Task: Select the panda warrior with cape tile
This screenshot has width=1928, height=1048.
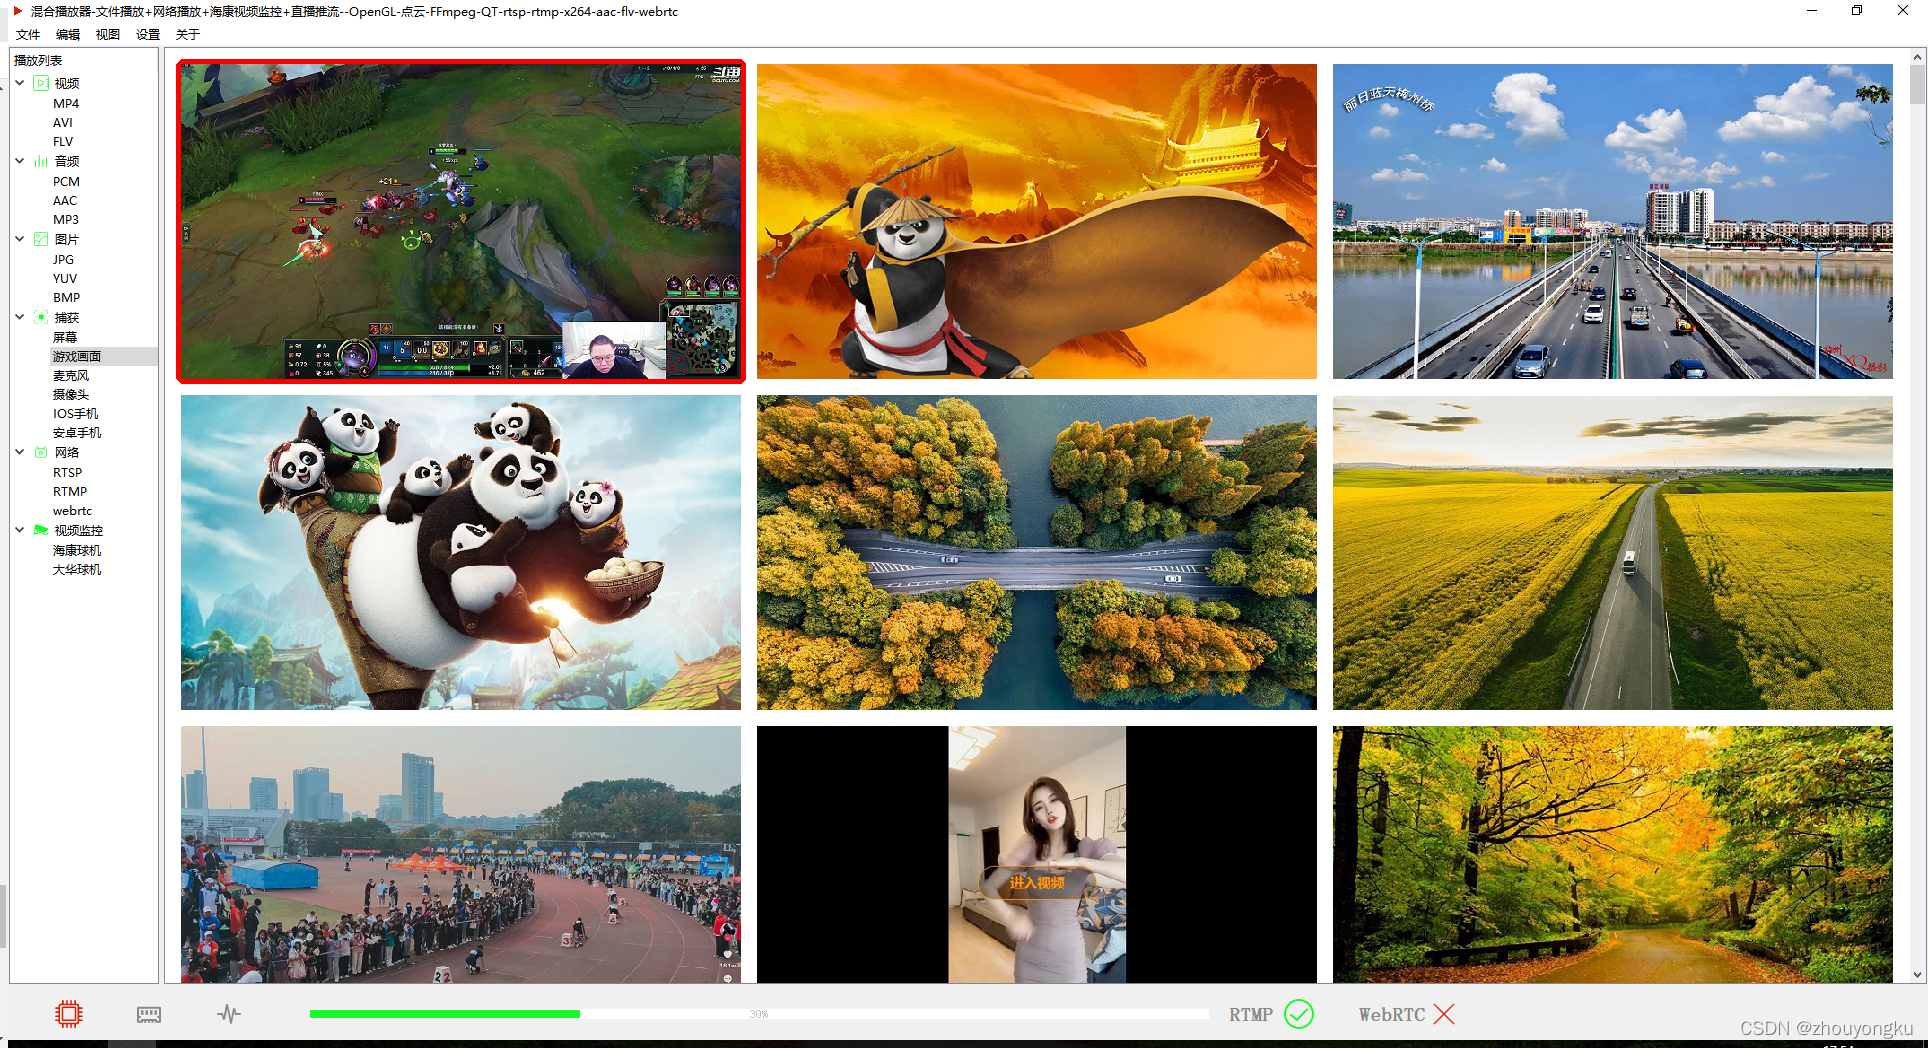Action: pyautogui.click(x=1037, y=221)
